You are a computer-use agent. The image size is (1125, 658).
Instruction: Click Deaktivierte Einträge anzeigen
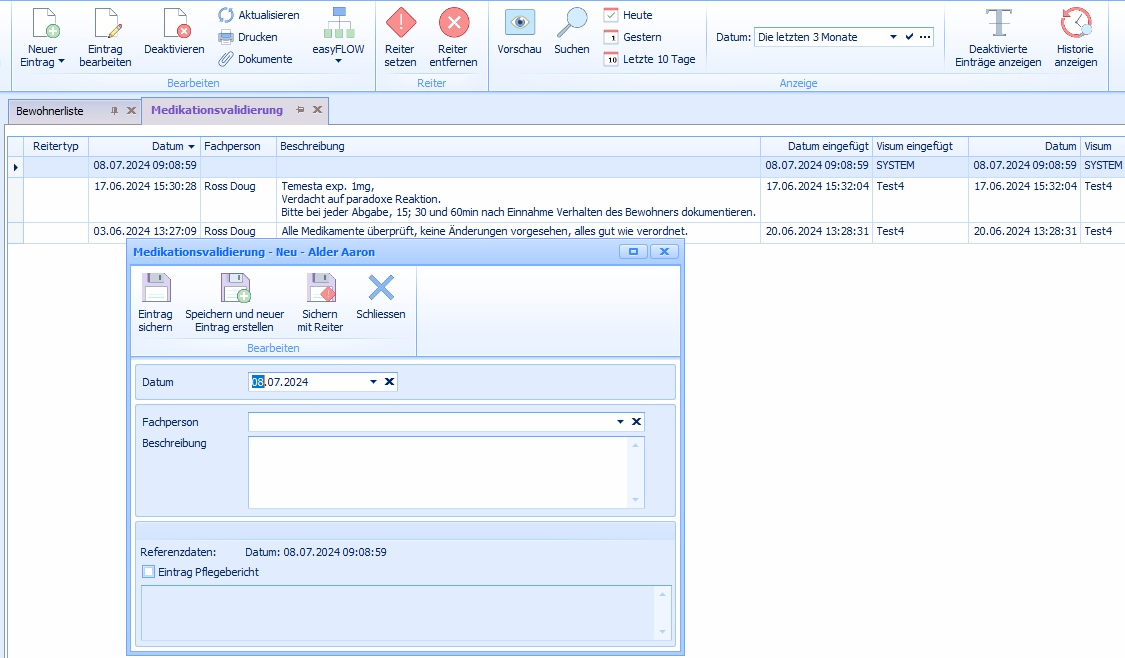point(998,37)
